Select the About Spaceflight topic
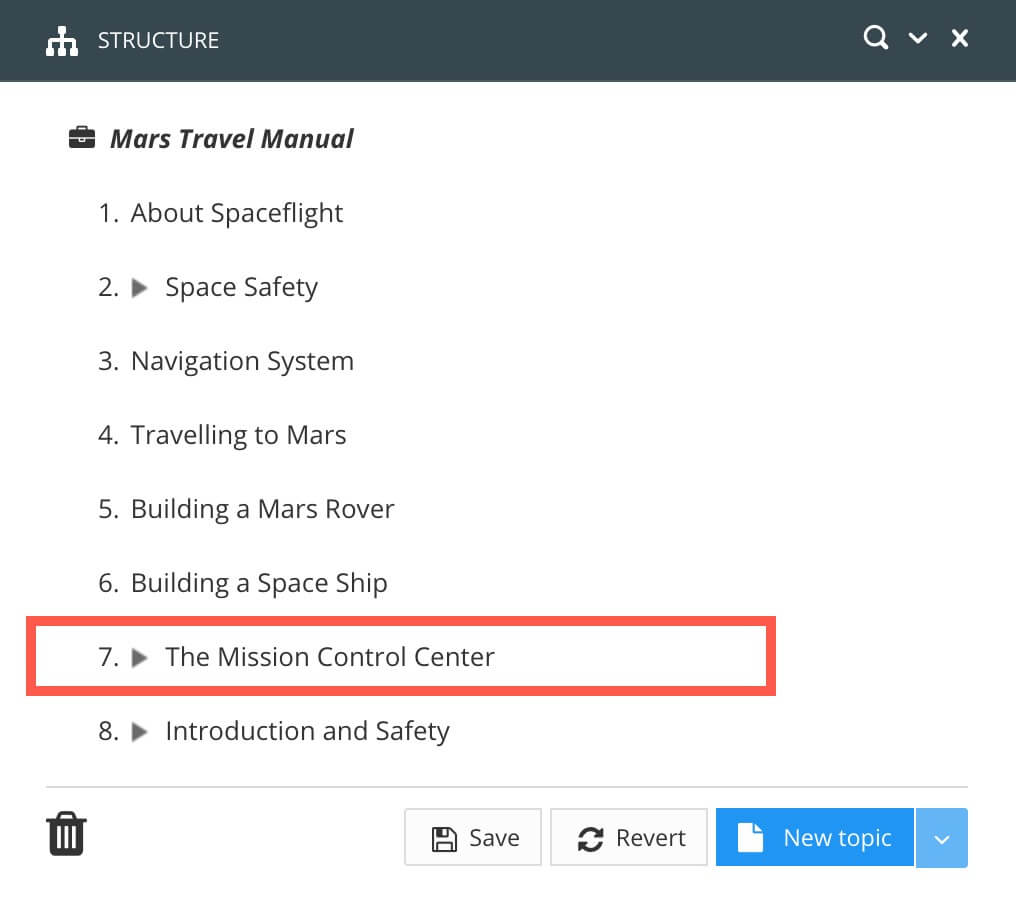Viewport: 1016px width, 898px height. tap(236, 213)
